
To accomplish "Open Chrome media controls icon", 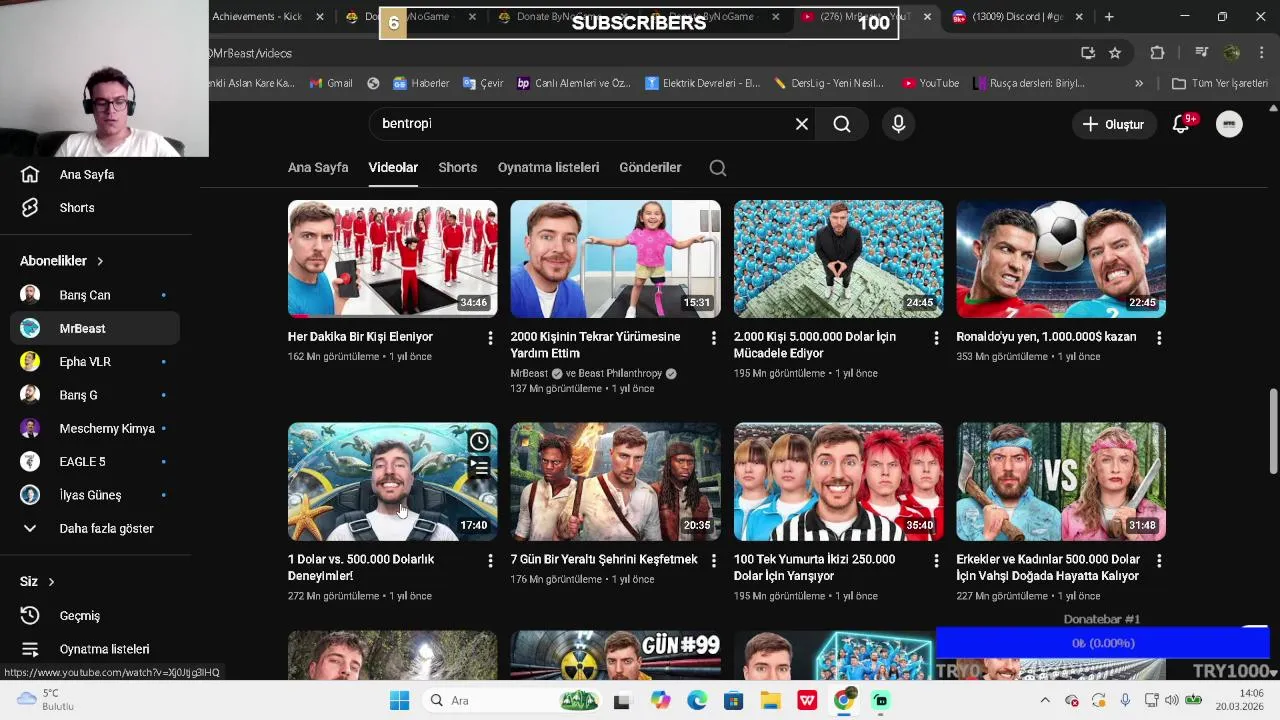I will (1202, 53).
